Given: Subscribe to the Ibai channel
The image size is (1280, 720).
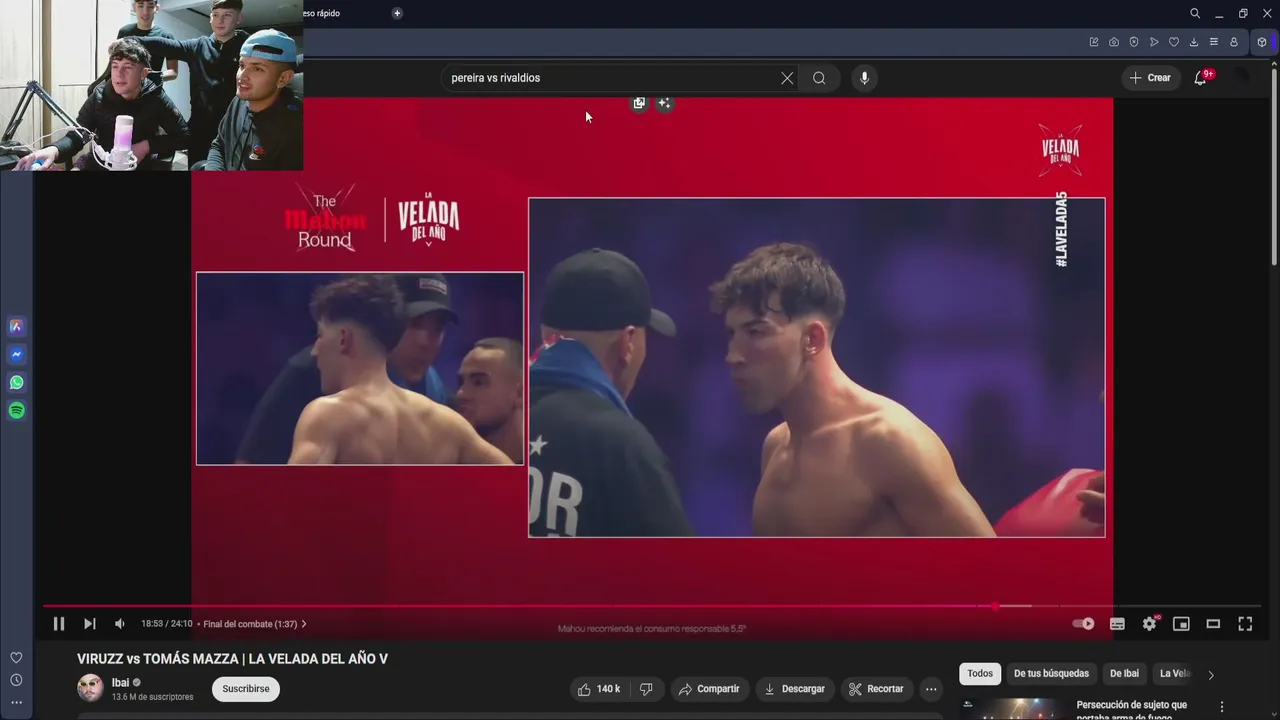Looking at the screenshot, I should point(246,689).
